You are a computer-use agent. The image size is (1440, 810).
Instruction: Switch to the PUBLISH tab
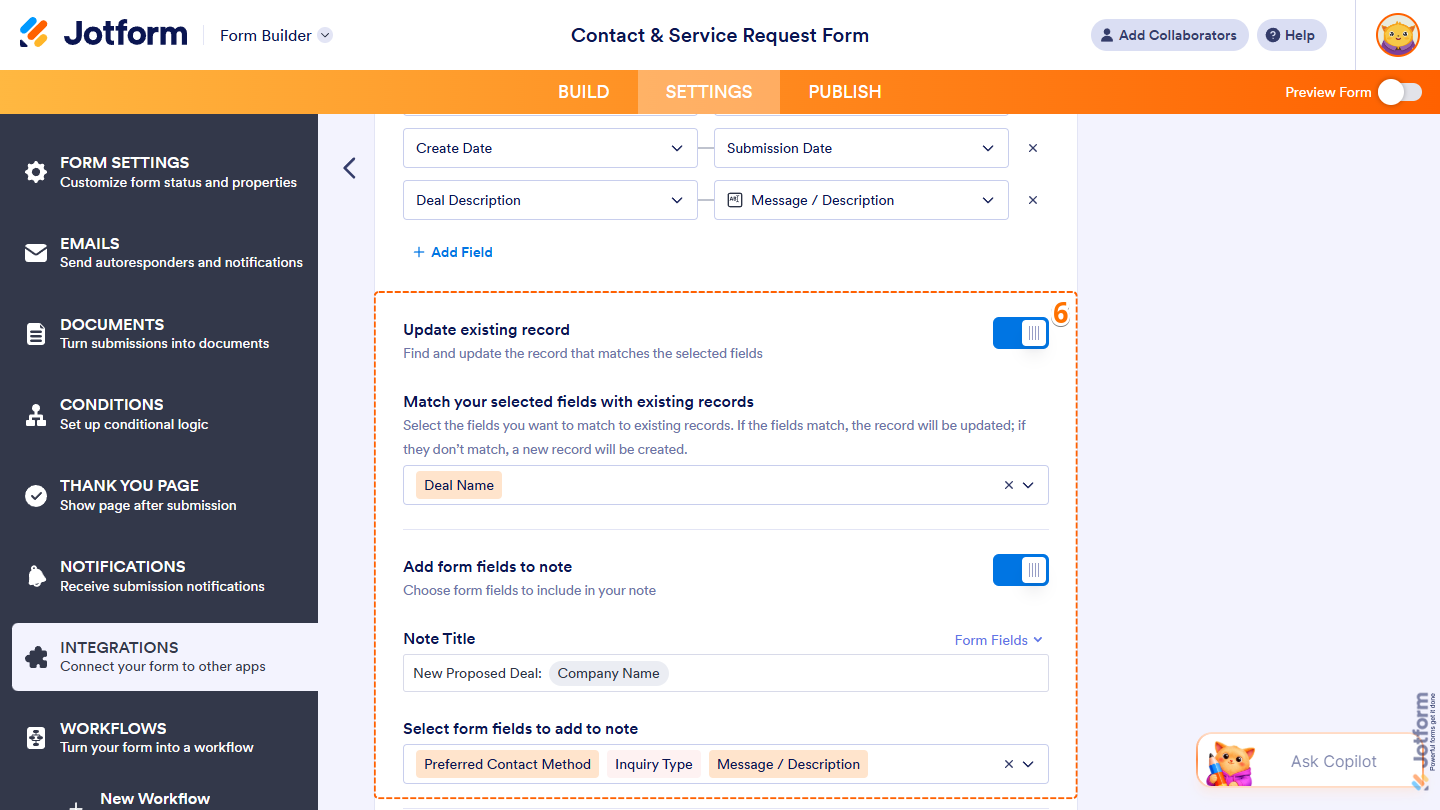click(845, 92)
